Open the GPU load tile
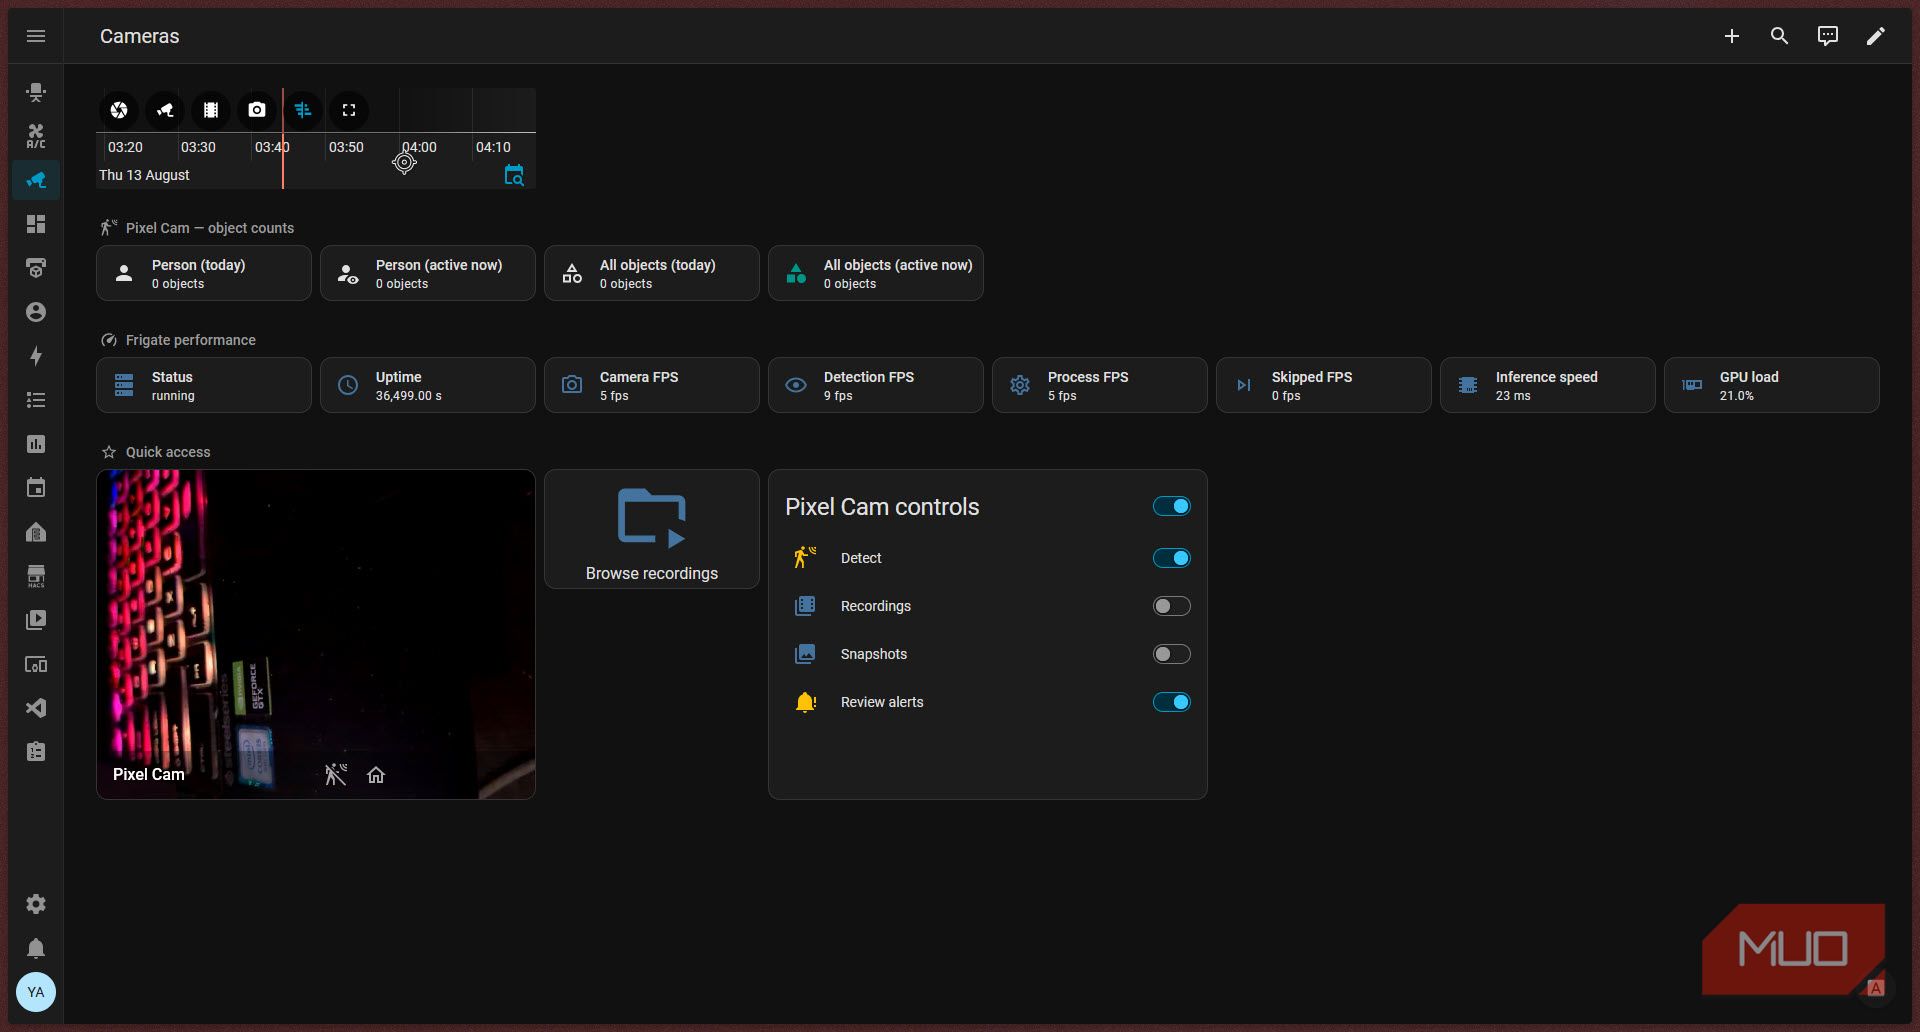The height and width of the screenshot is (1032, 1920). tap(1772, 385)
